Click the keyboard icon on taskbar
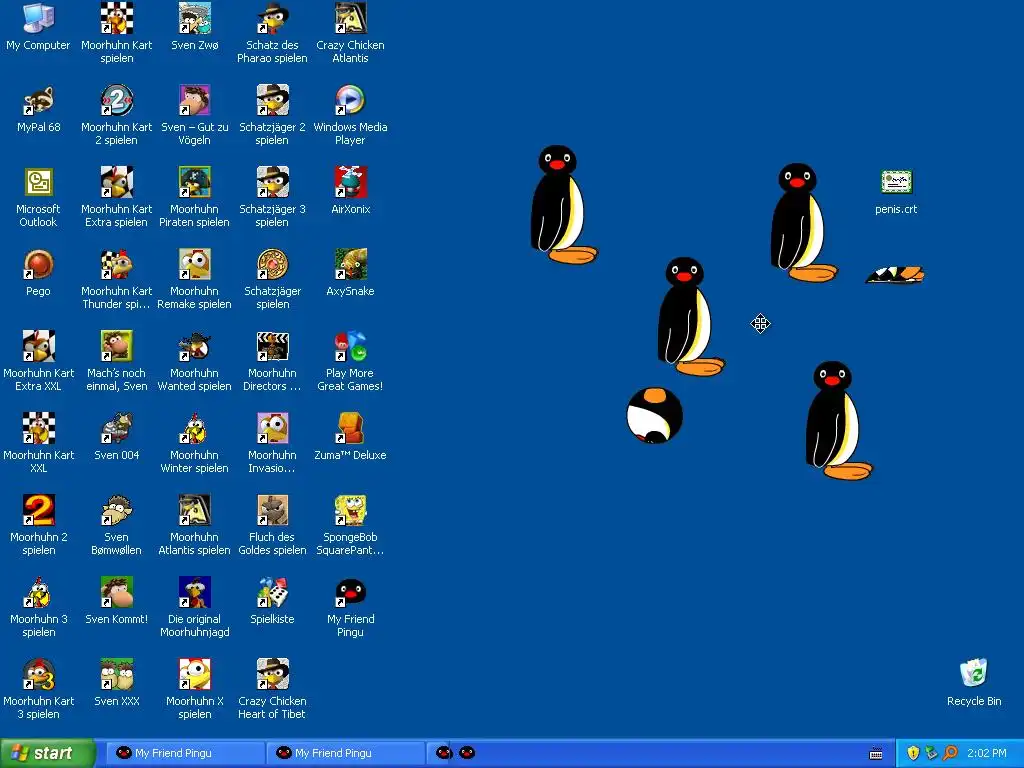 [x=876, y=754]
